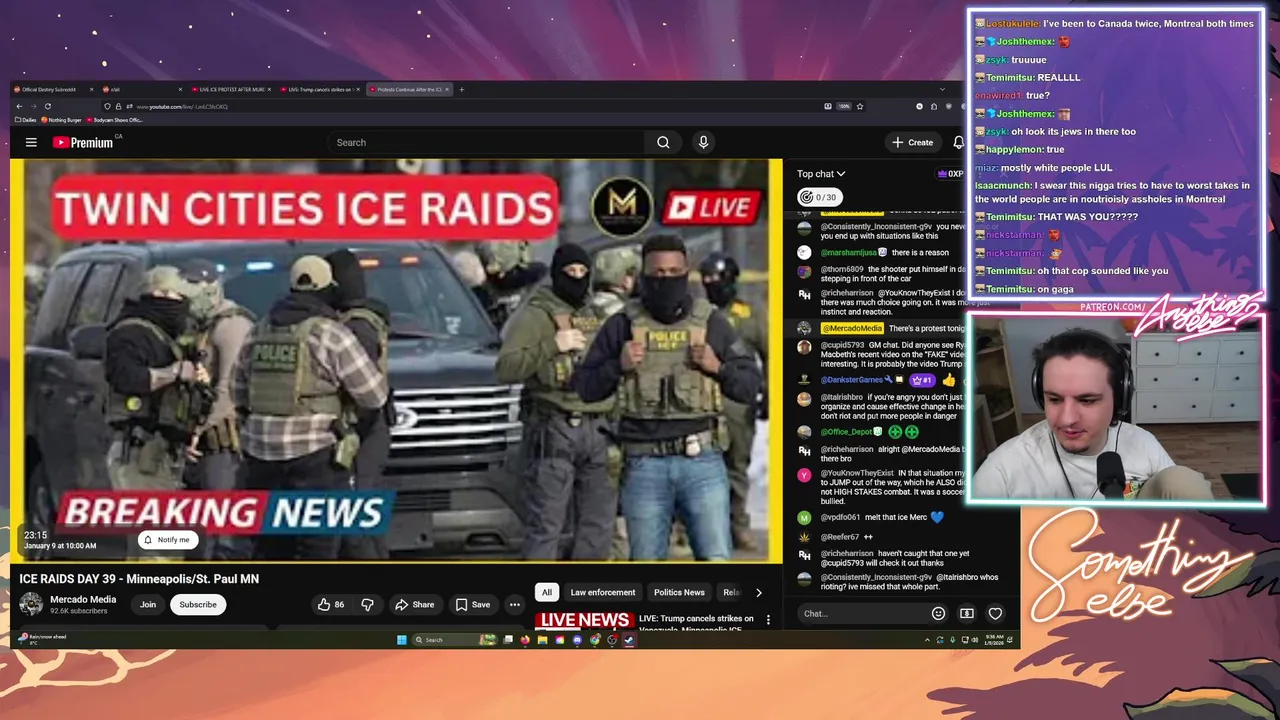The image size is (1280, 720).
Task: Open the @DanksterGames chat username
Action: coord(852,380)
